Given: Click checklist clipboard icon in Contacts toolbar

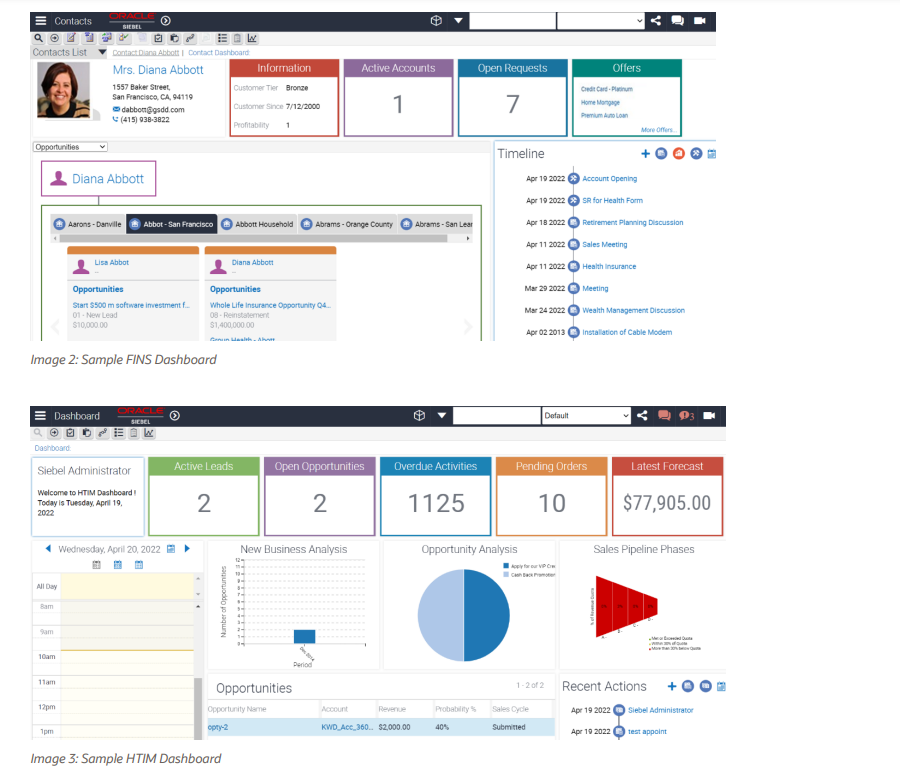Looking at the screenshot, I should 158,38.
